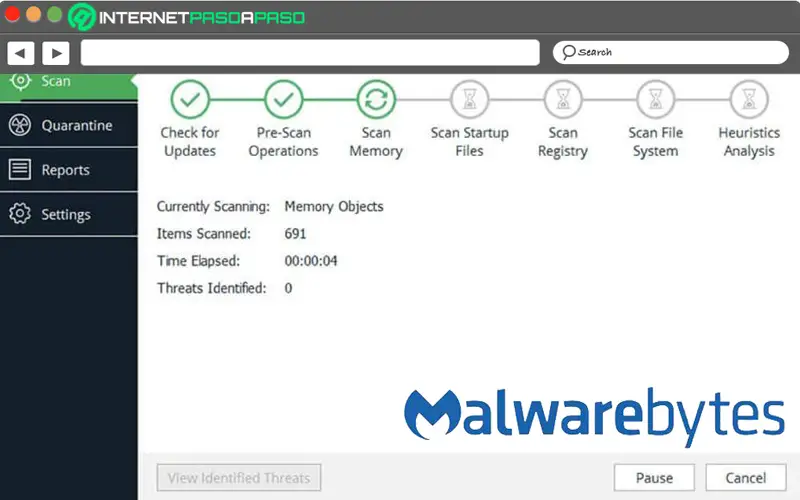Click the InternetPasoAPaso logo icon
Screen dimensions: 800x500
[82, 17]
